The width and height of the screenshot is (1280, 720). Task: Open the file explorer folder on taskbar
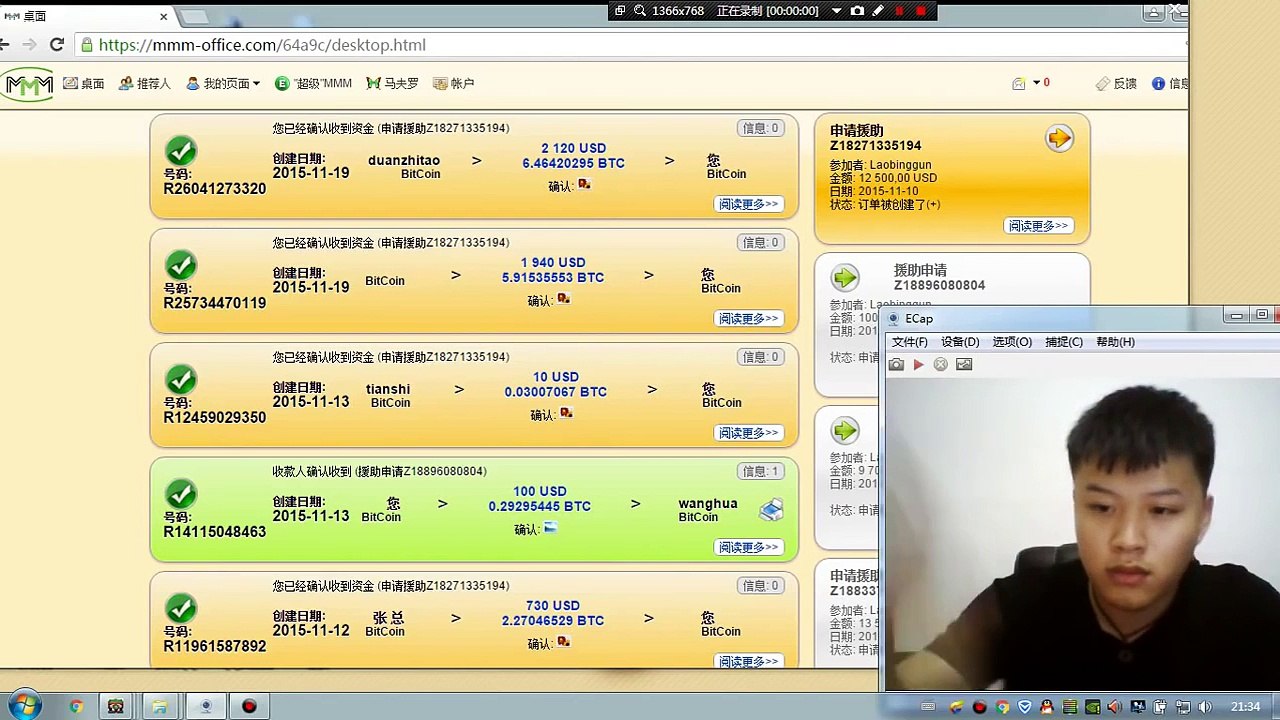(159, 707)
